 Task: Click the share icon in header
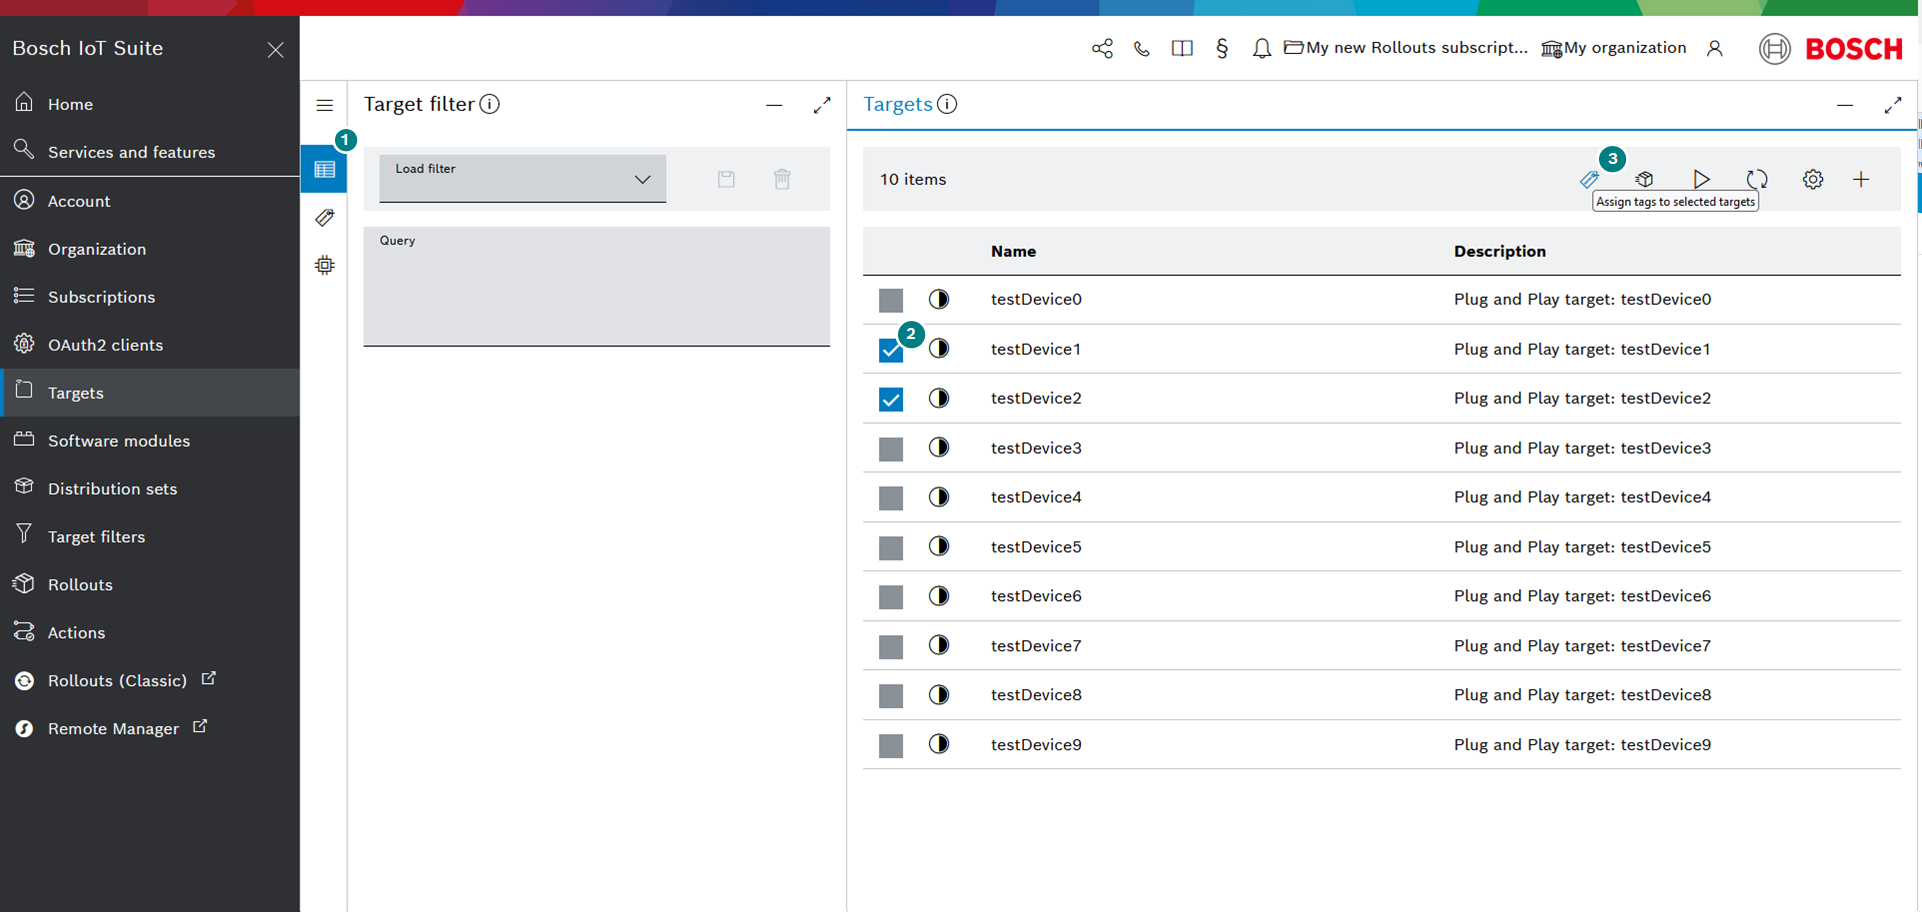click(1102, 49)
